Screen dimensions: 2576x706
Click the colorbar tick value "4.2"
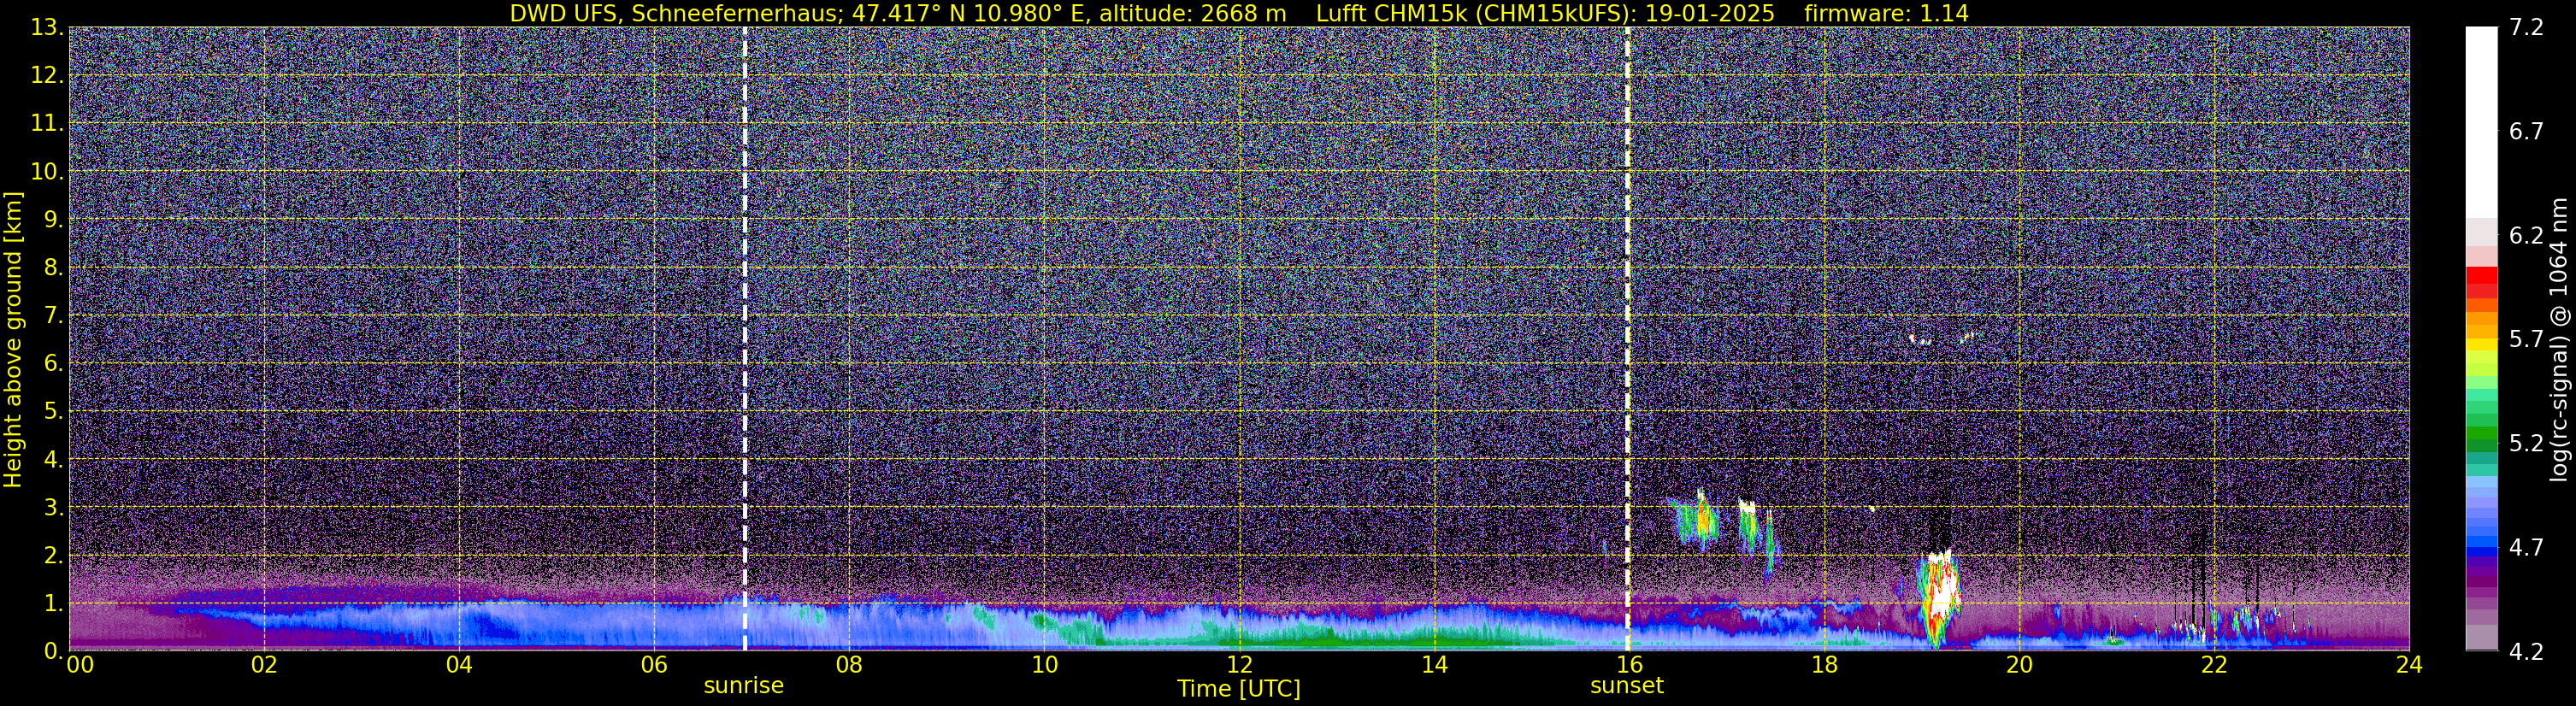2526,652
